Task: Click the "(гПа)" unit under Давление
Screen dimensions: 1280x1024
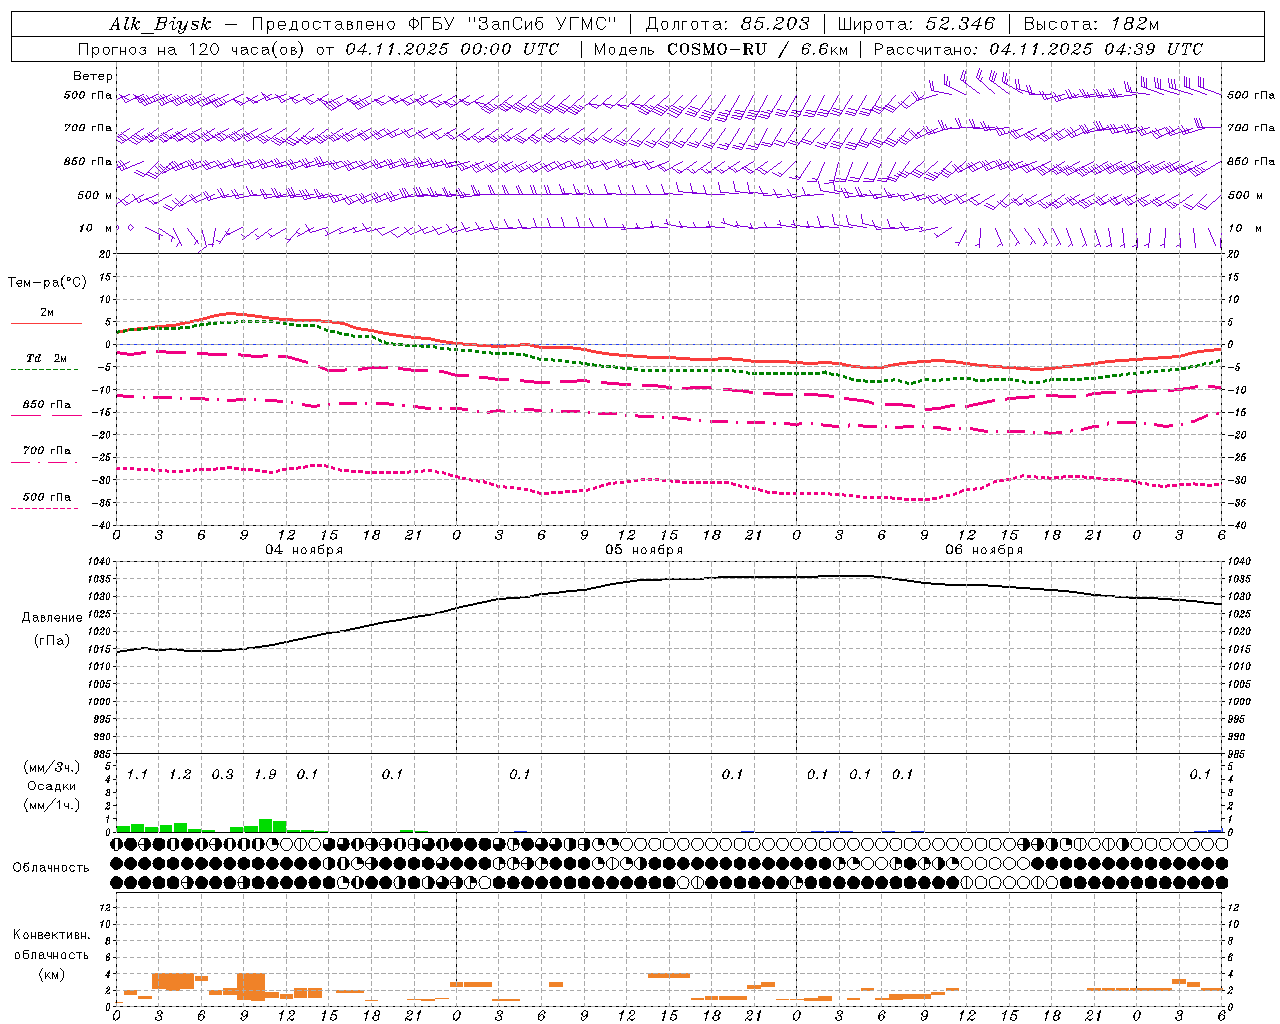Action: [x=52, y=640]
